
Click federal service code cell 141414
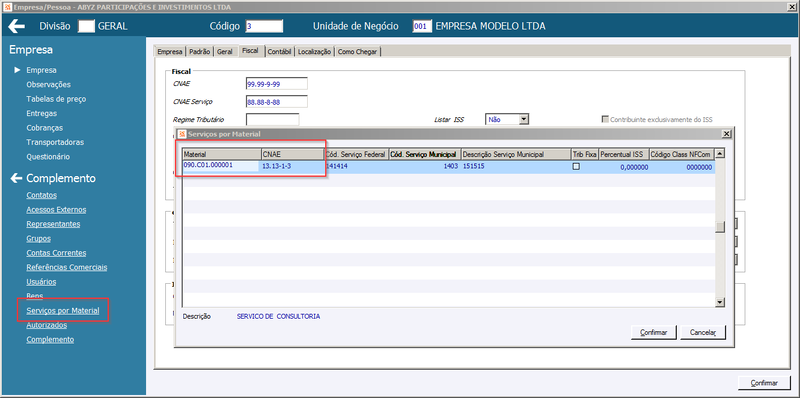pyautogui.click(x=356, y=167)
